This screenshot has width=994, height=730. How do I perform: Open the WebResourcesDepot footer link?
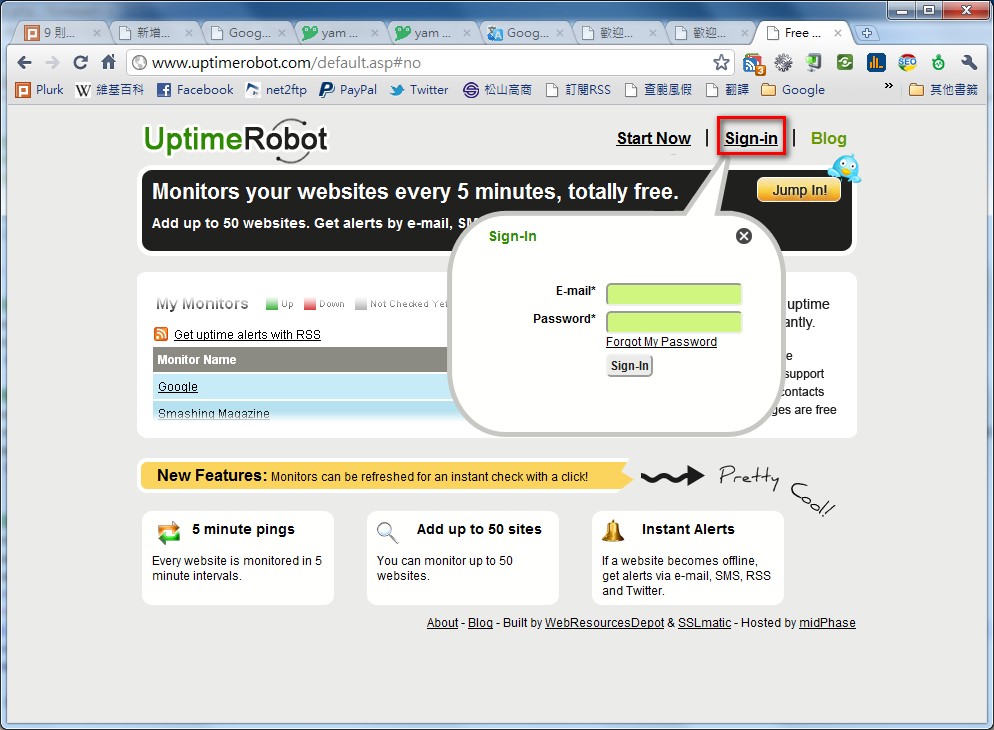(x=604, y=623)
